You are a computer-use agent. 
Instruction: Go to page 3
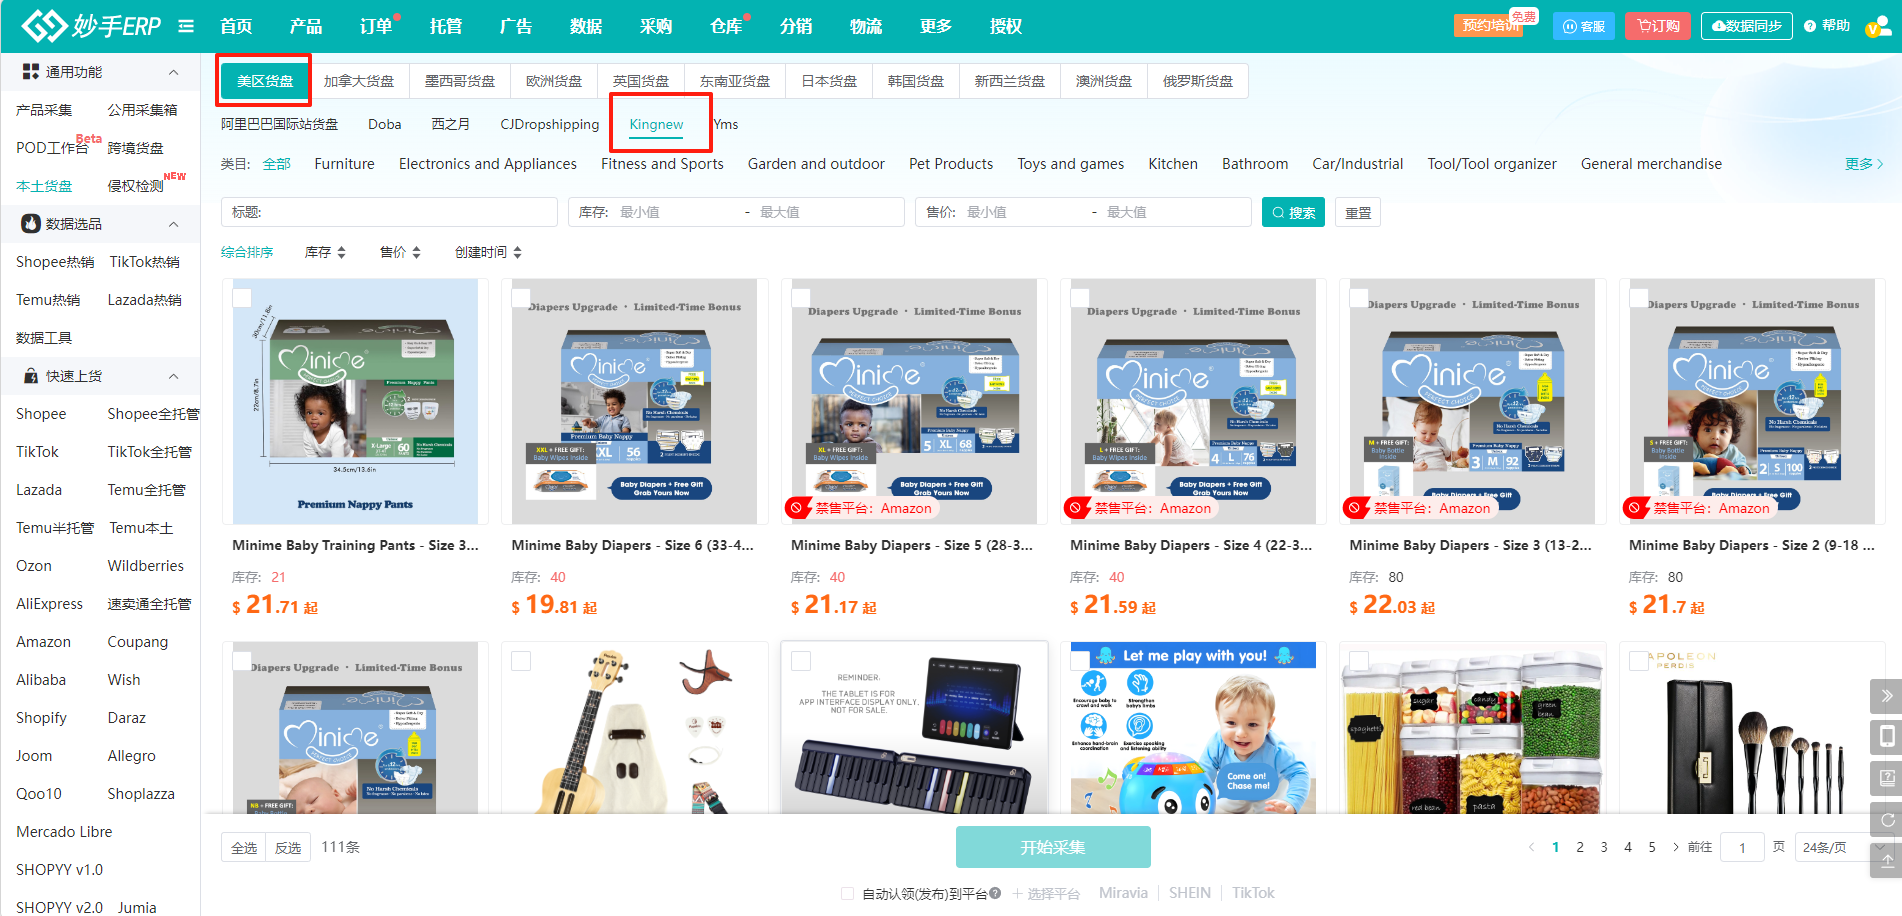coord(1604,847)
